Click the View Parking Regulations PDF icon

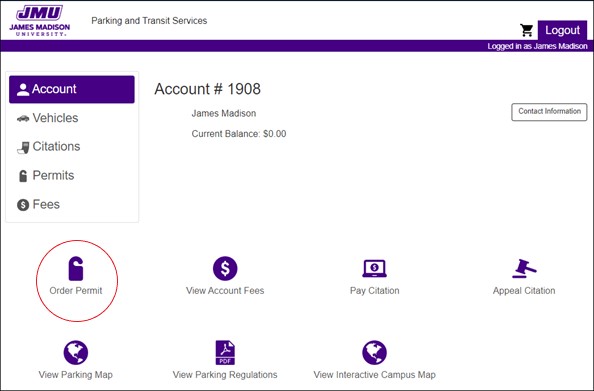225,352
